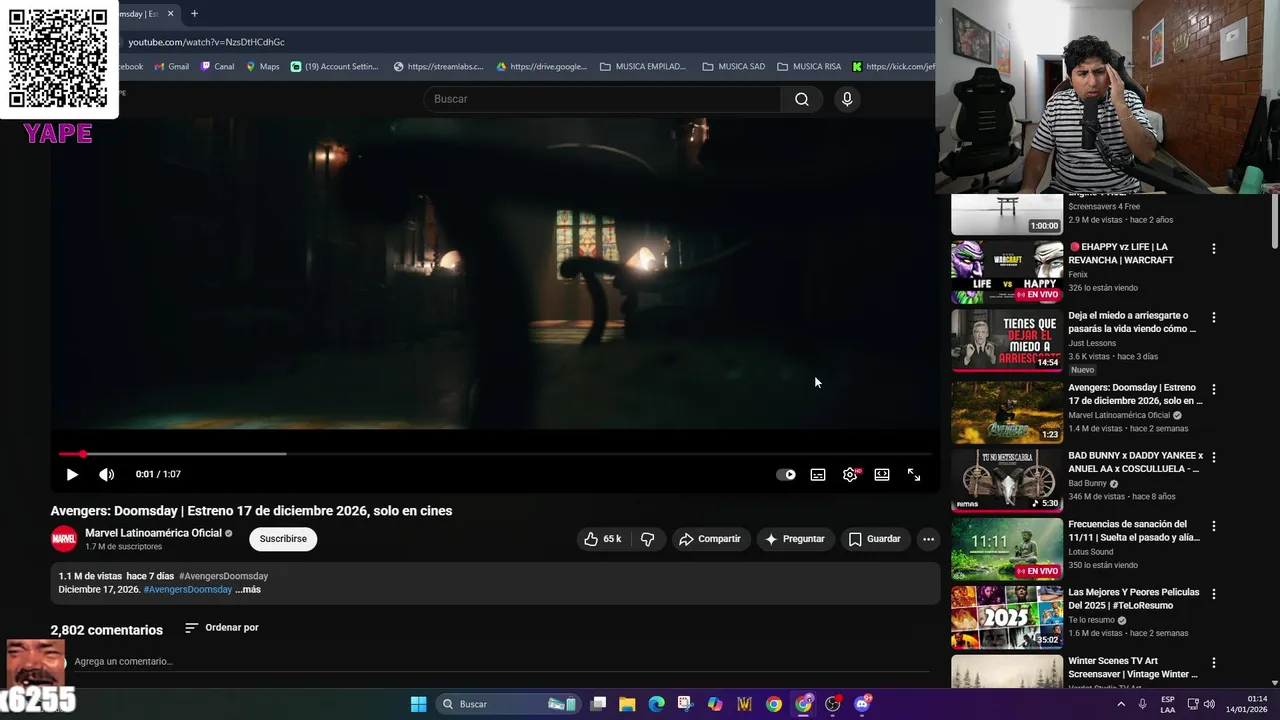
Task: Open Task View in the taskbar
Action: (x=598, y=704)
